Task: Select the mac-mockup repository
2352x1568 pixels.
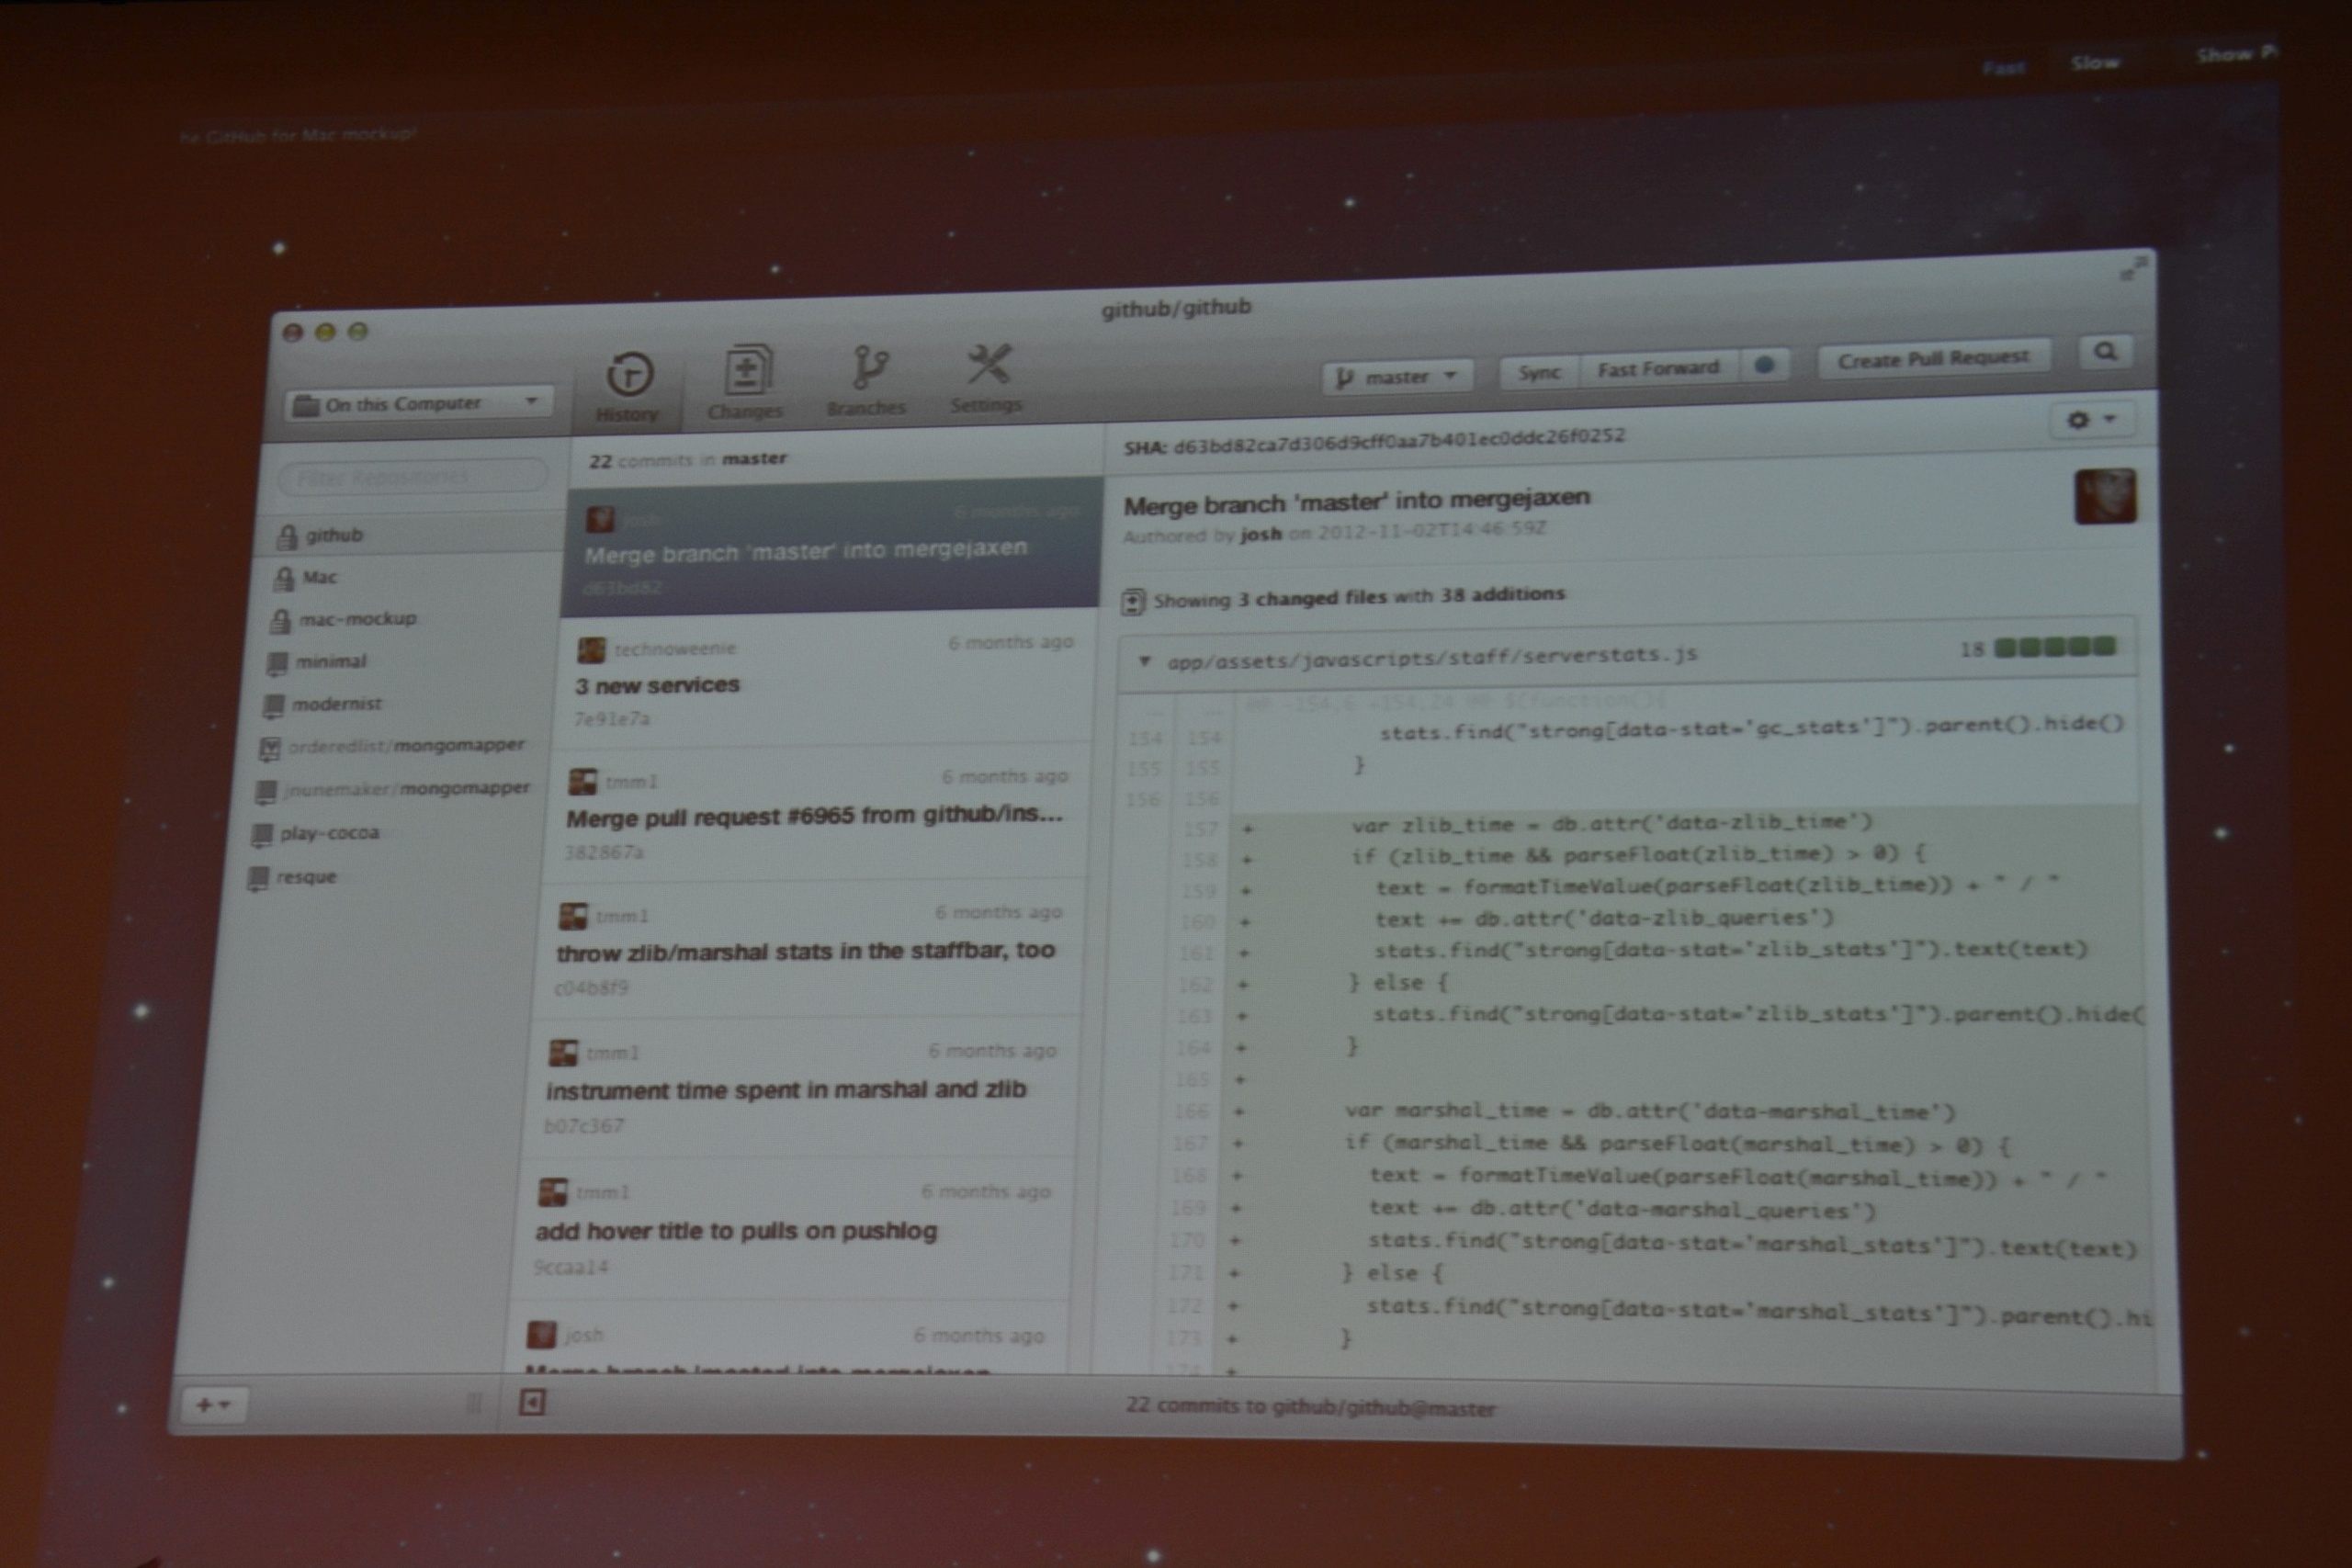Action: [x=356, y=619]
